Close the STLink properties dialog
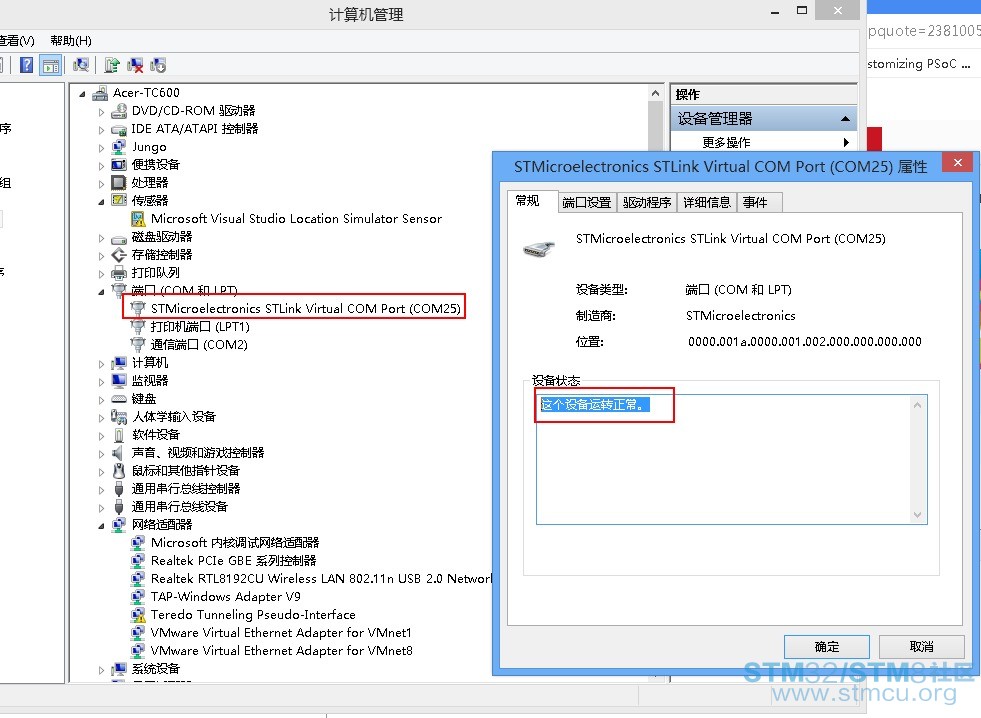The width and height of the screenshot is (981, 718). (957, 163)
